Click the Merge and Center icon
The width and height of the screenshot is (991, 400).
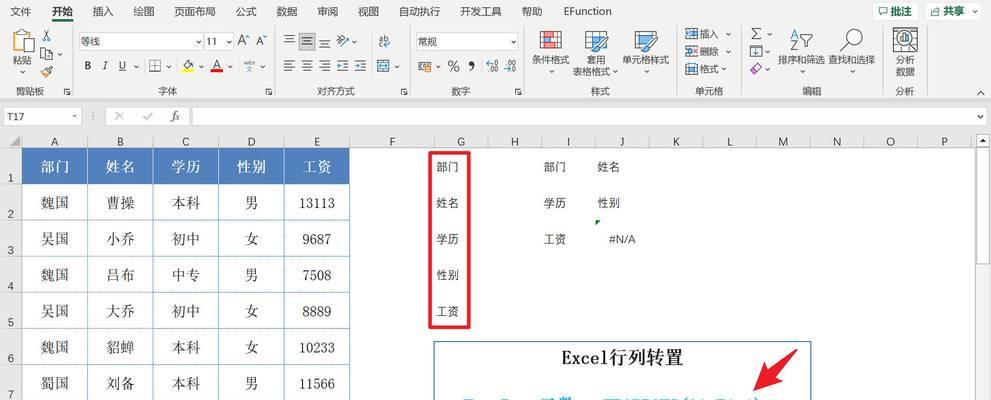[383, 66]
